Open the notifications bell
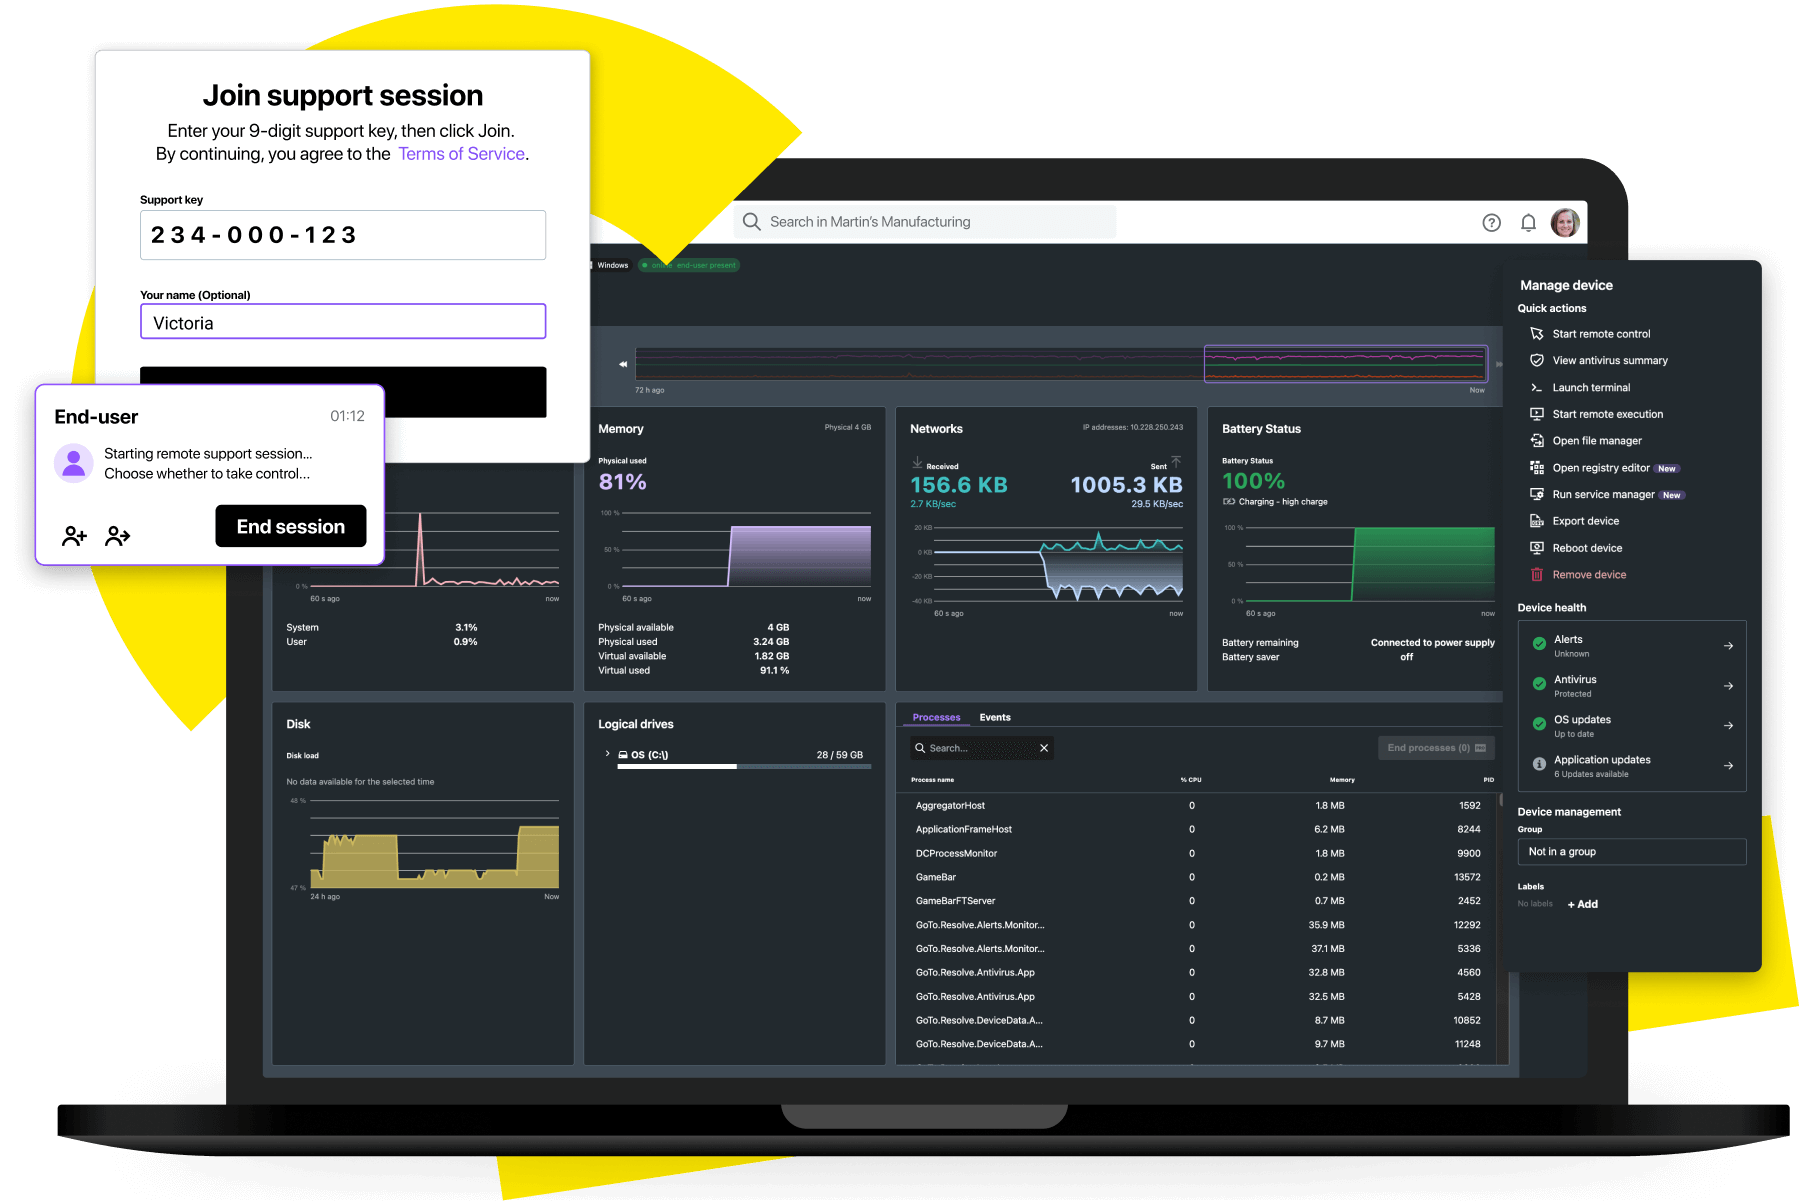 click(x=1528, y=223)
